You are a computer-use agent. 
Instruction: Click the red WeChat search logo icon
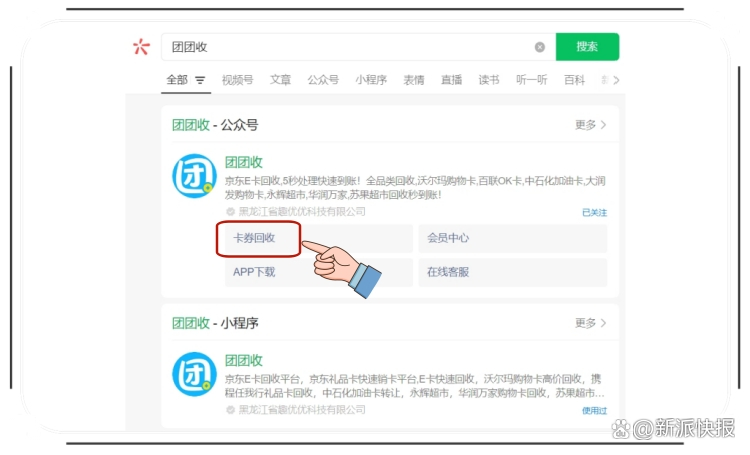click(141, 47)
